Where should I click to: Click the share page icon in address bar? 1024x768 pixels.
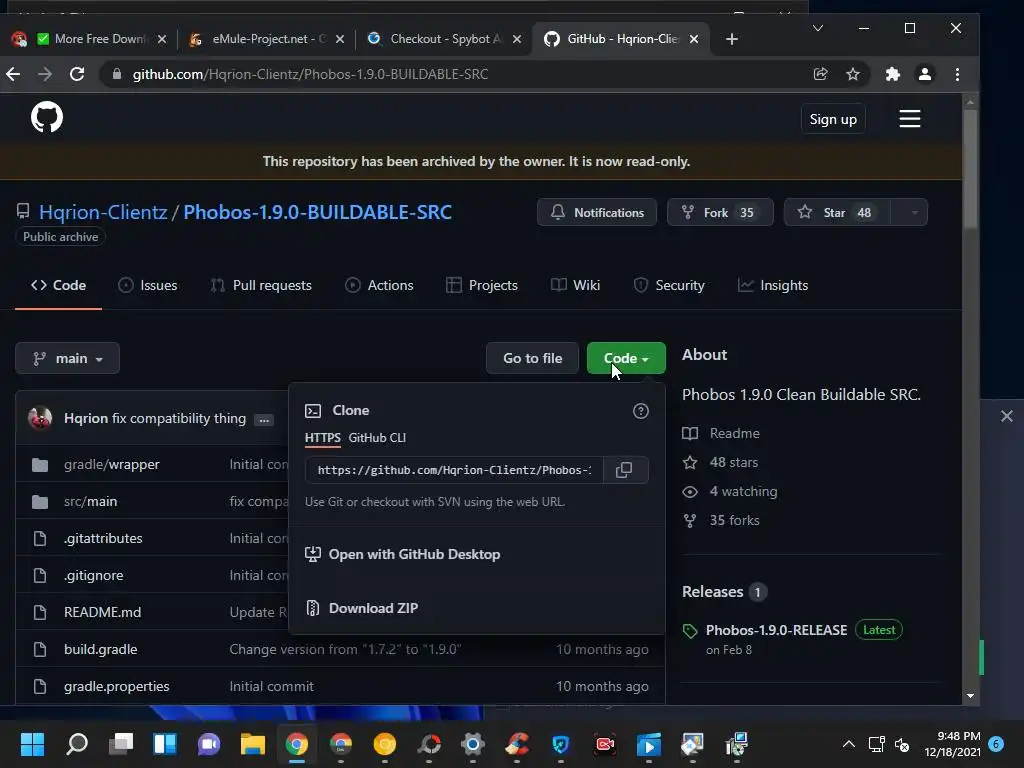click(x=821, y=74)
